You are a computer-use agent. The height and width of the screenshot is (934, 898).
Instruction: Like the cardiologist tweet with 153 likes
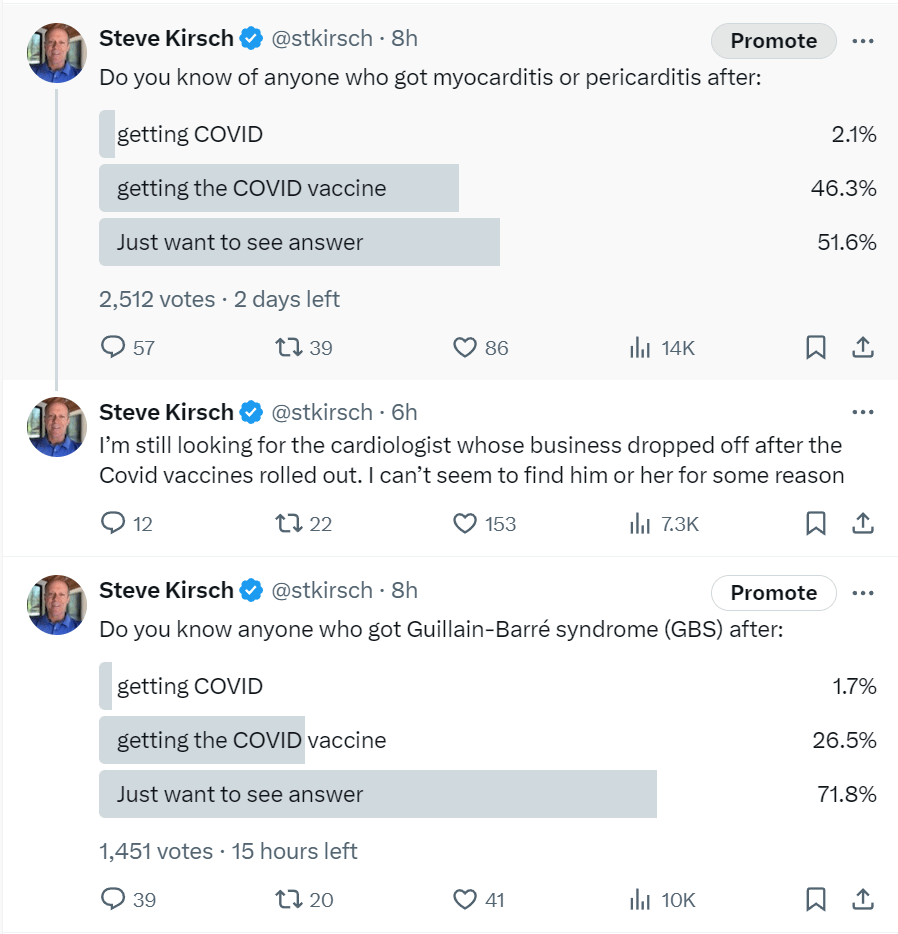464,524
